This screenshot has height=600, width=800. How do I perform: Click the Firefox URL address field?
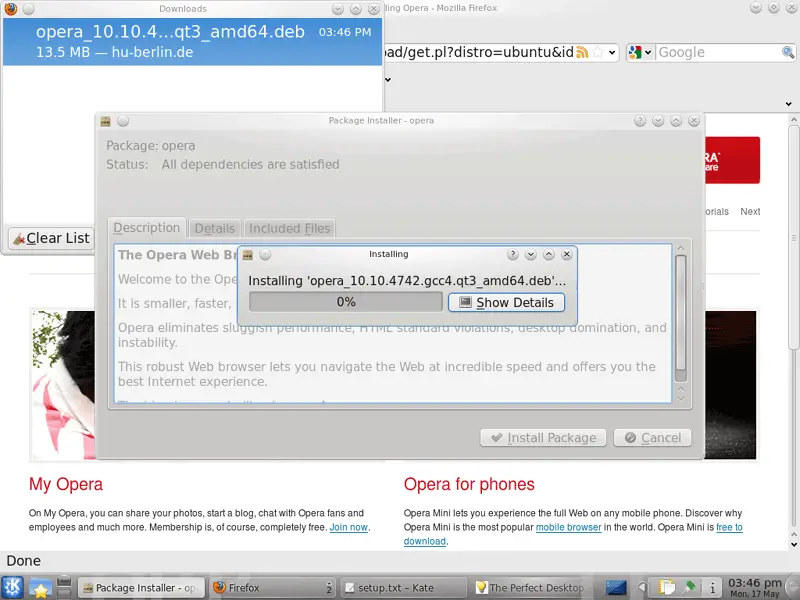[479, 52]
